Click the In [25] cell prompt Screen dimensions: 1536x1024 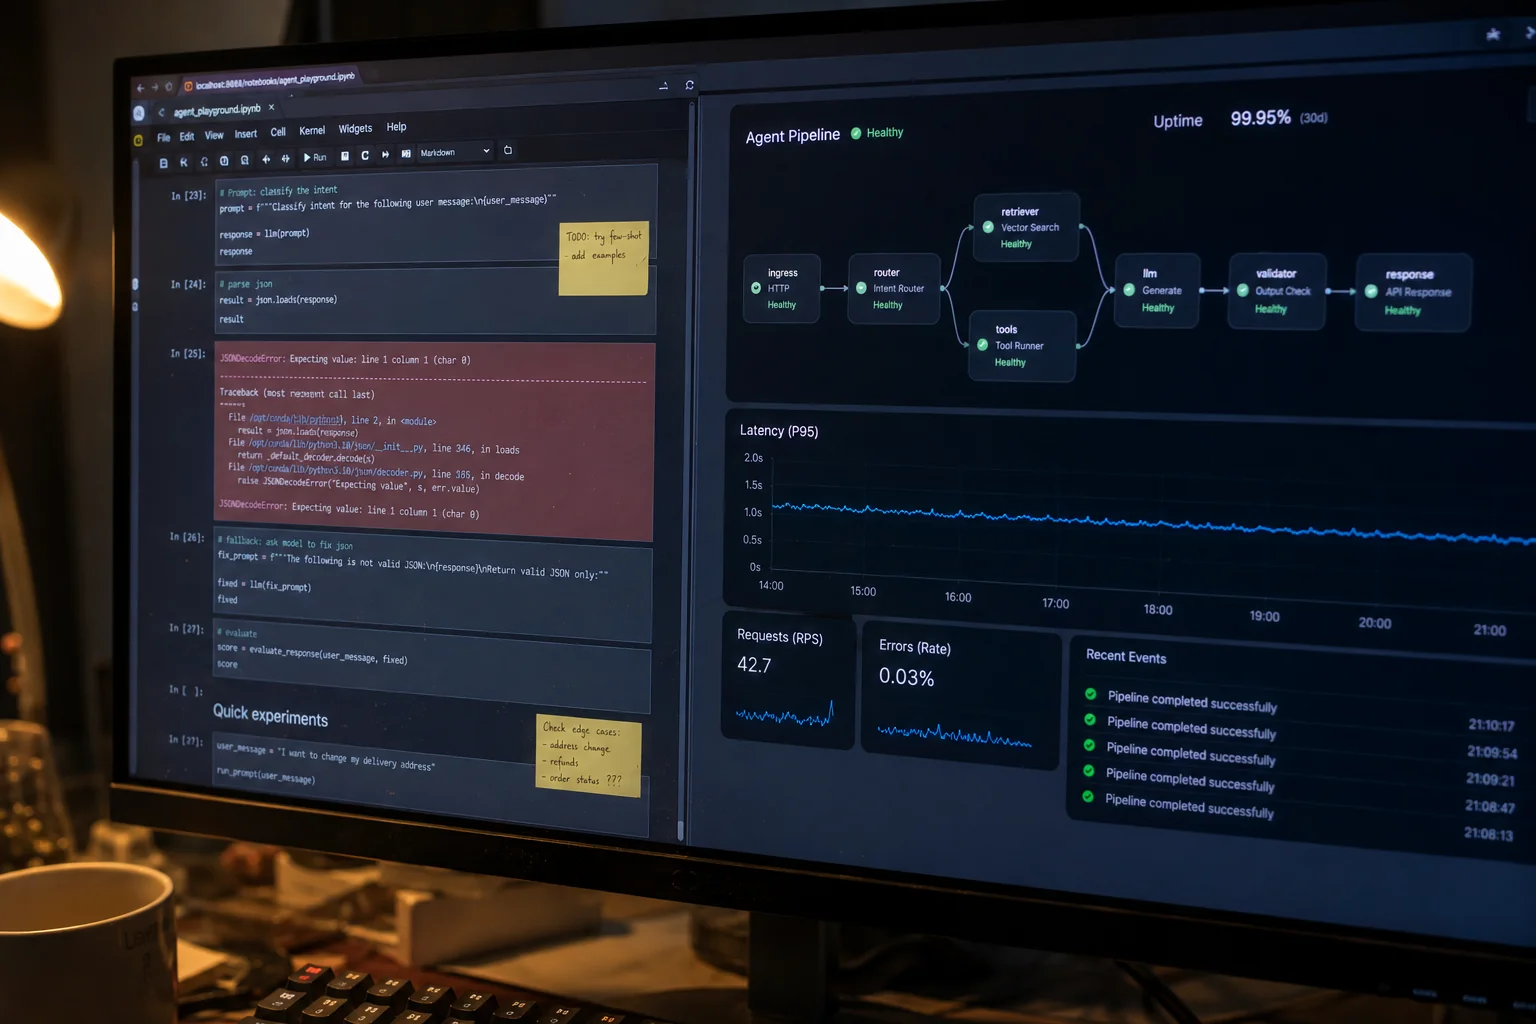coord(187,353)
